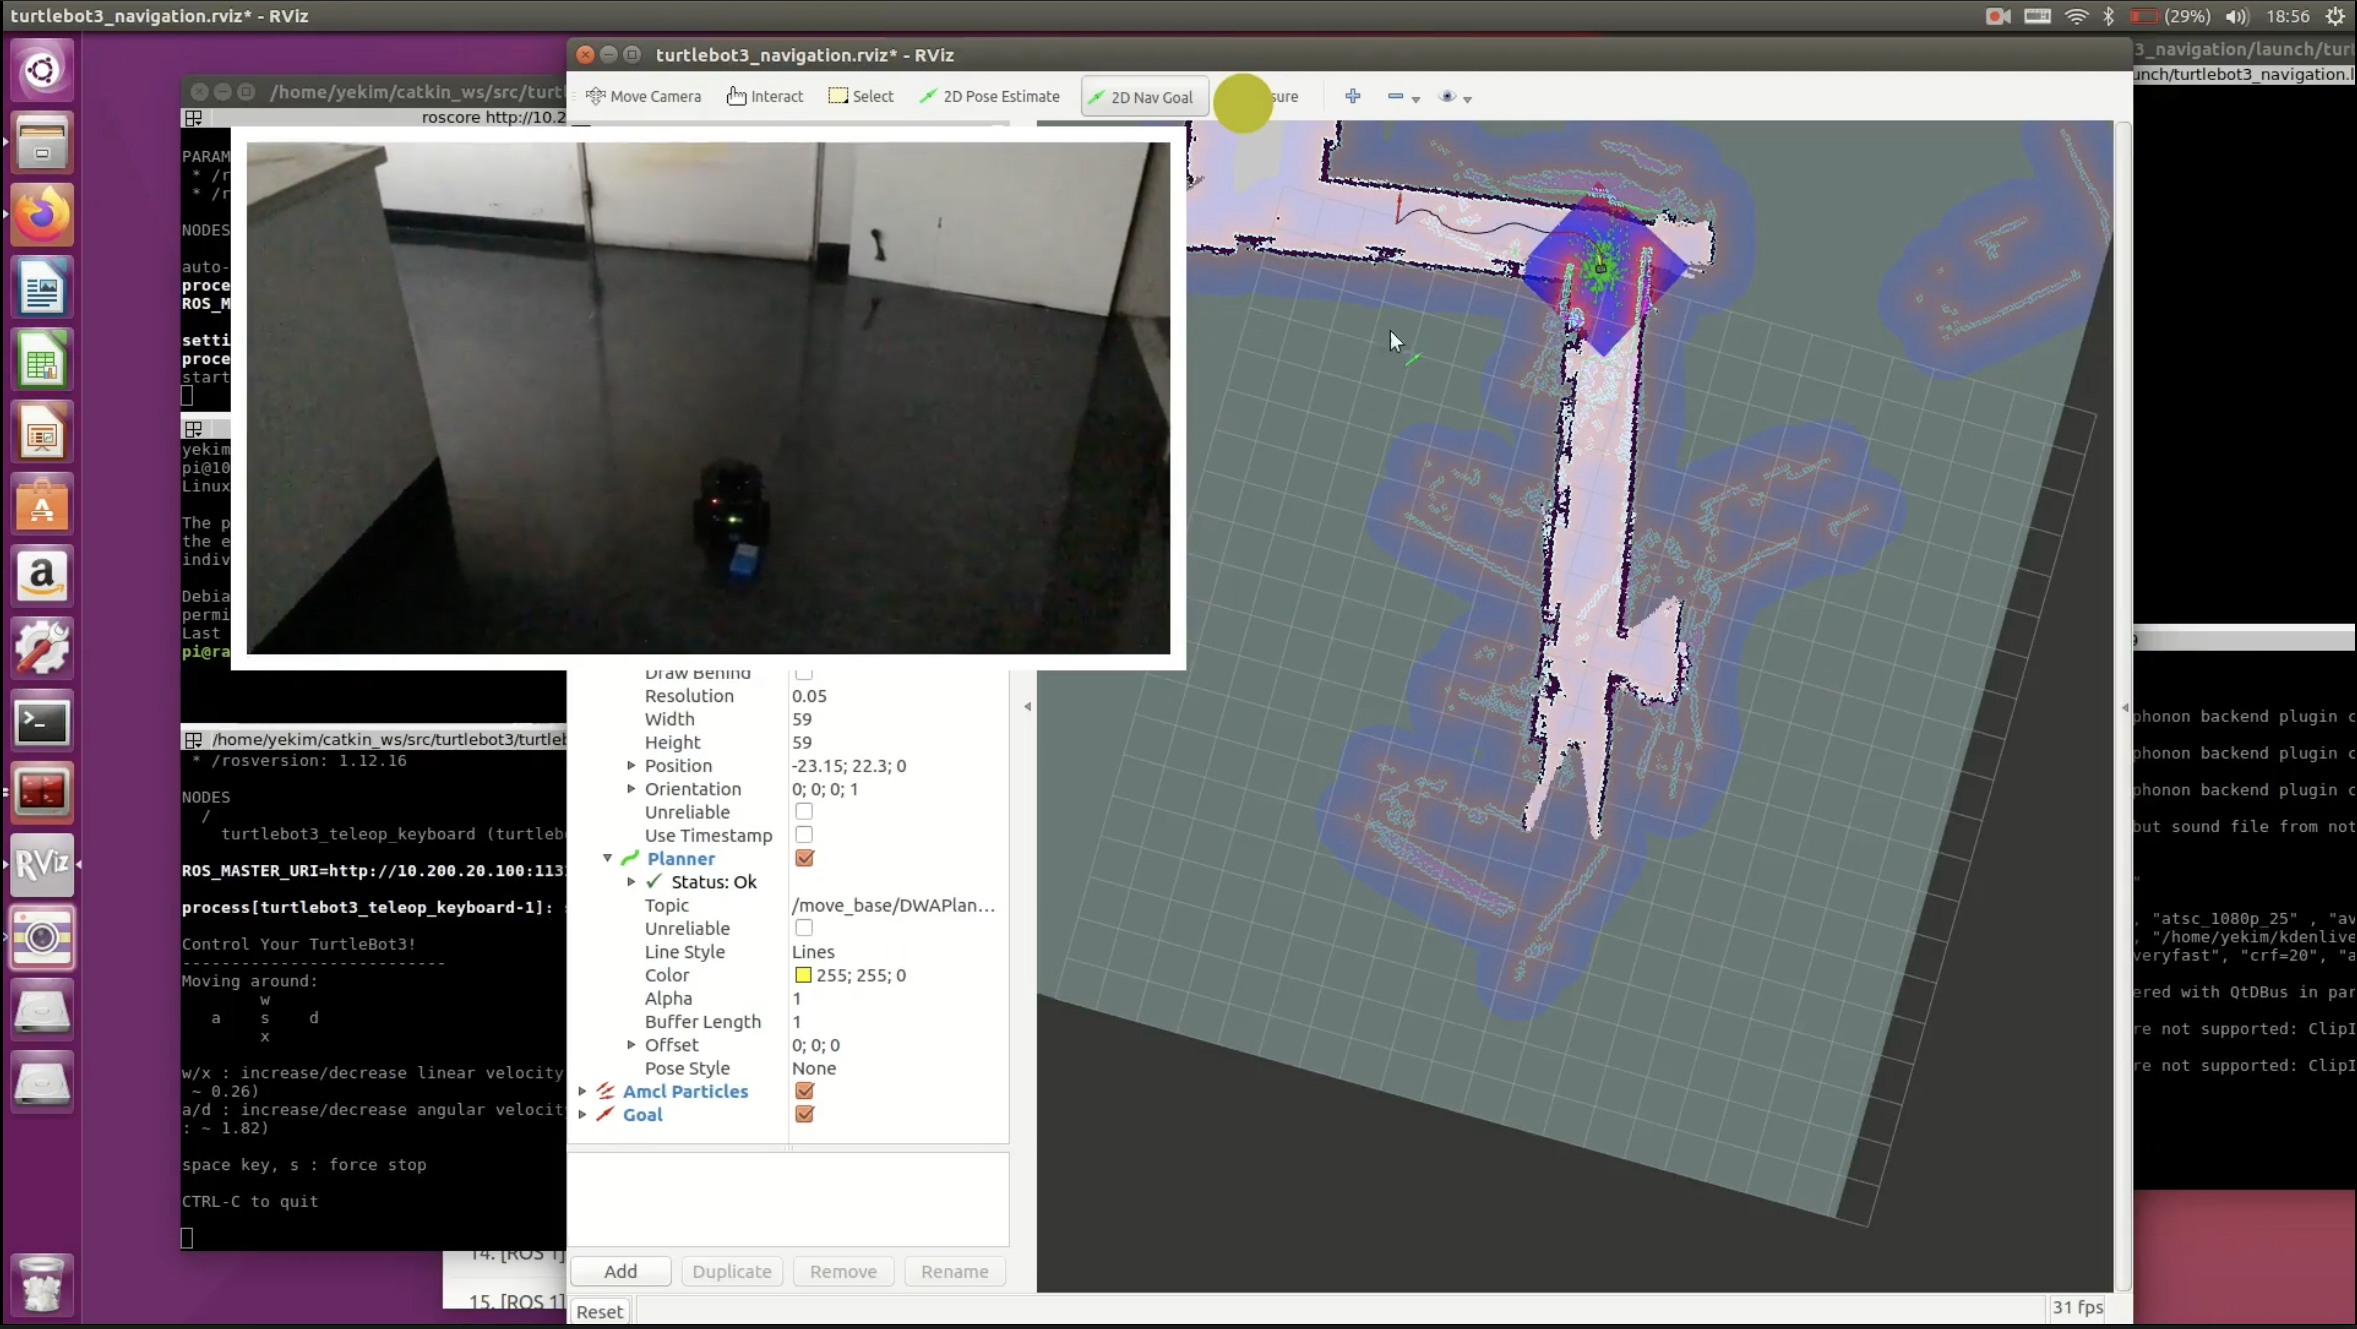Activate the Interact tool
The height and width of the screenshot is (1329, 2357).
(765, 96)
